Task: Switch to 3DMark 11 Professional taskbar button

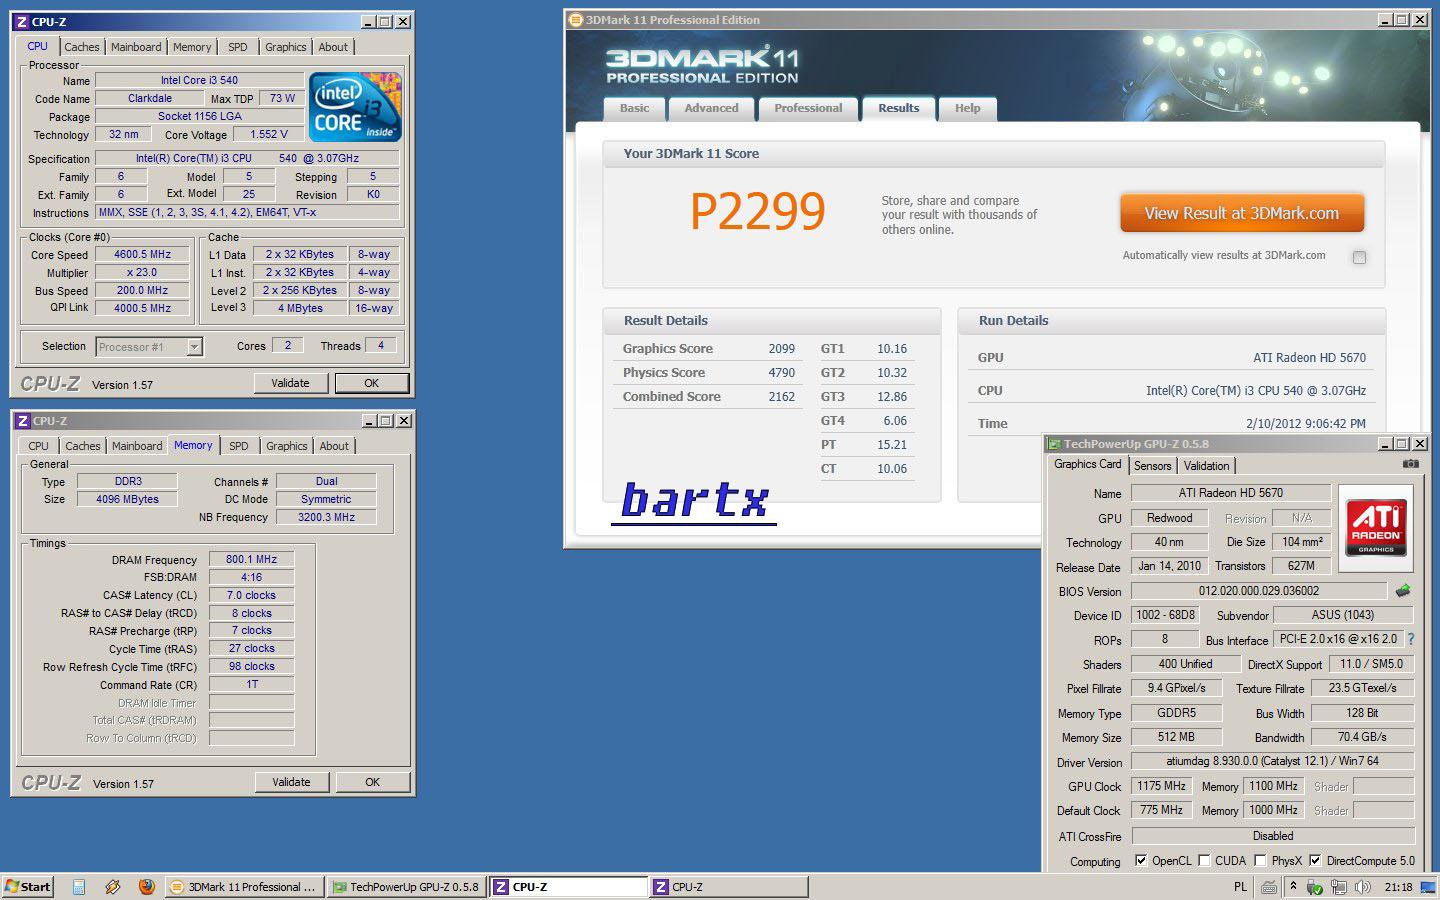Action: pyautogui.click(x=243, y=886)
